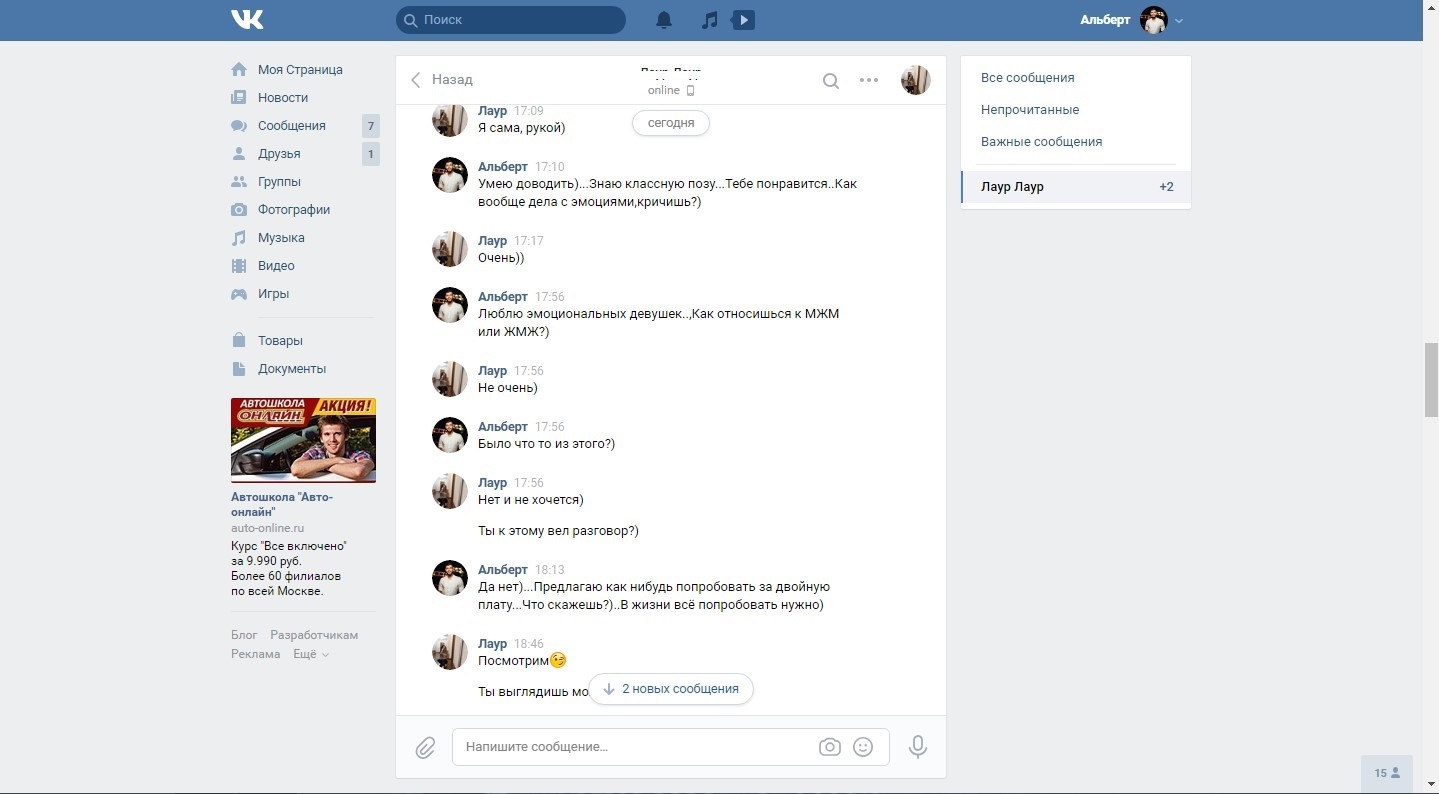Open the music player note icon
Viewport: 1439px width, 794px height.
tap(709, 20)
